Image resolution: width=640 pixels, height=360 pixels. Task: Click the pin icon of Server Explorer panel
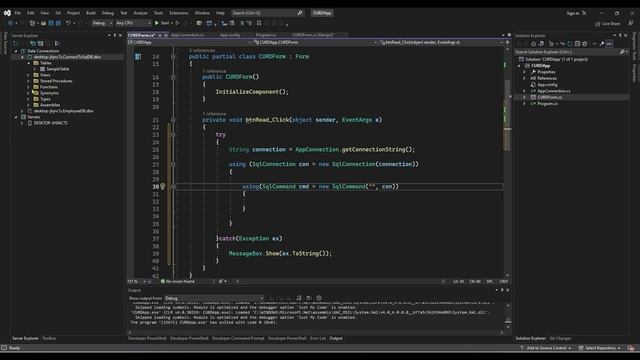click(115, 36)
